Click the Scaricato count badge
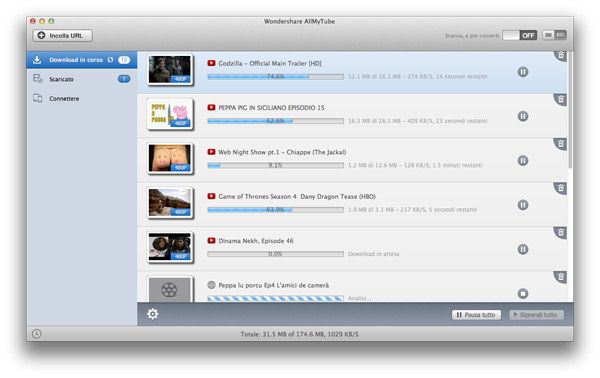This screenshot has height=378, width=600. coord(124,79)
